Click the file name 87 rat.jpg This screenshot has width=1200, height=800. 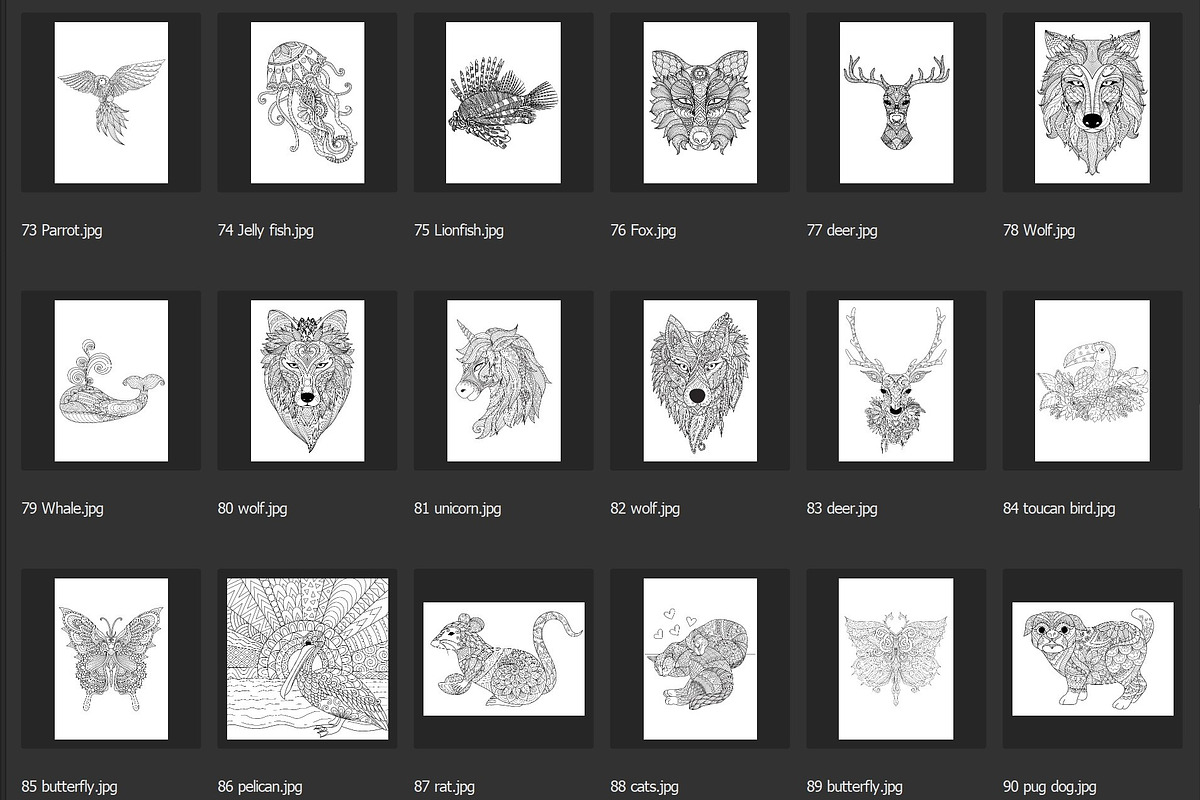(x=444, y=787)
